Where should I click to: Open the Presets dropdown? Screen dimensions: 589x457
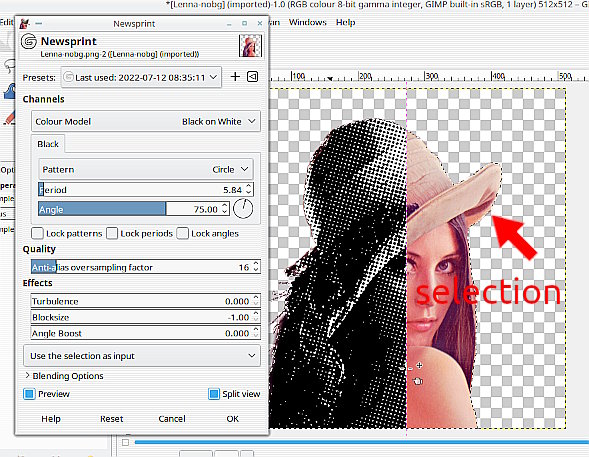click(141, 77)
